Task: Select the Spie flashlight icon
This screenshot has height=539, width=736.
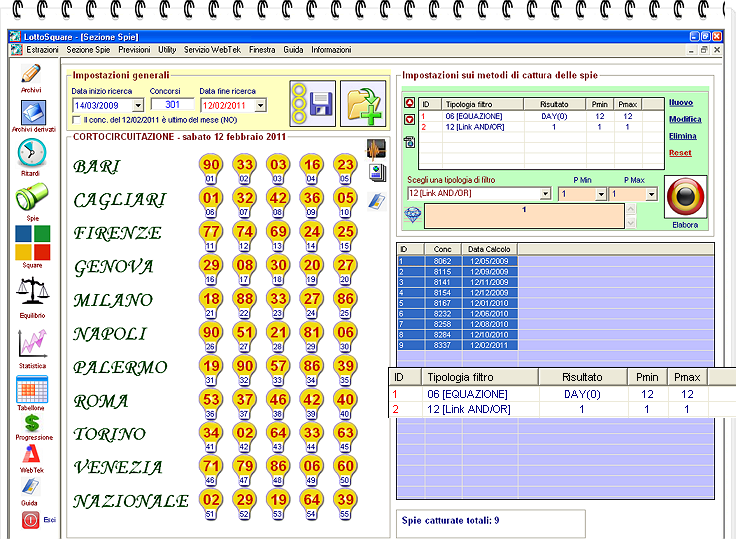Action: tap(31, 197)
